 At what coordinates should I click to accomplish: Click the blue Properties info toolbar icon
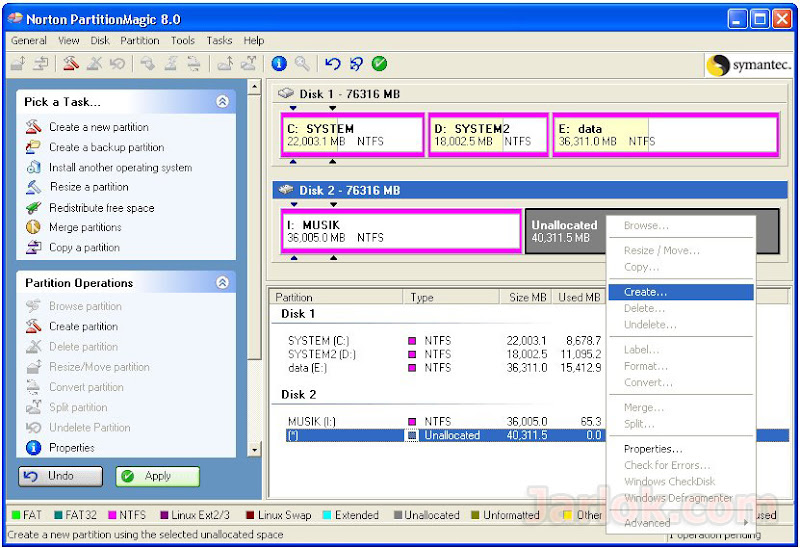pyautogui.click(x=279, y=64)
